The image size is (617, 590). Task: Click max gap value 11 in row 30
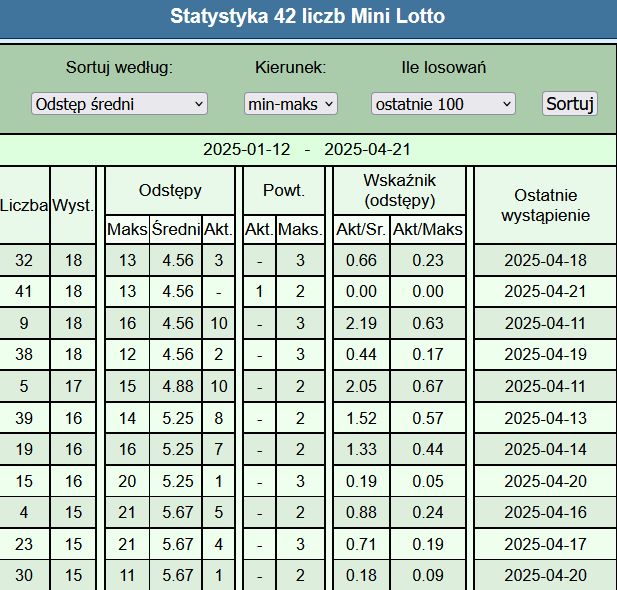127,575
